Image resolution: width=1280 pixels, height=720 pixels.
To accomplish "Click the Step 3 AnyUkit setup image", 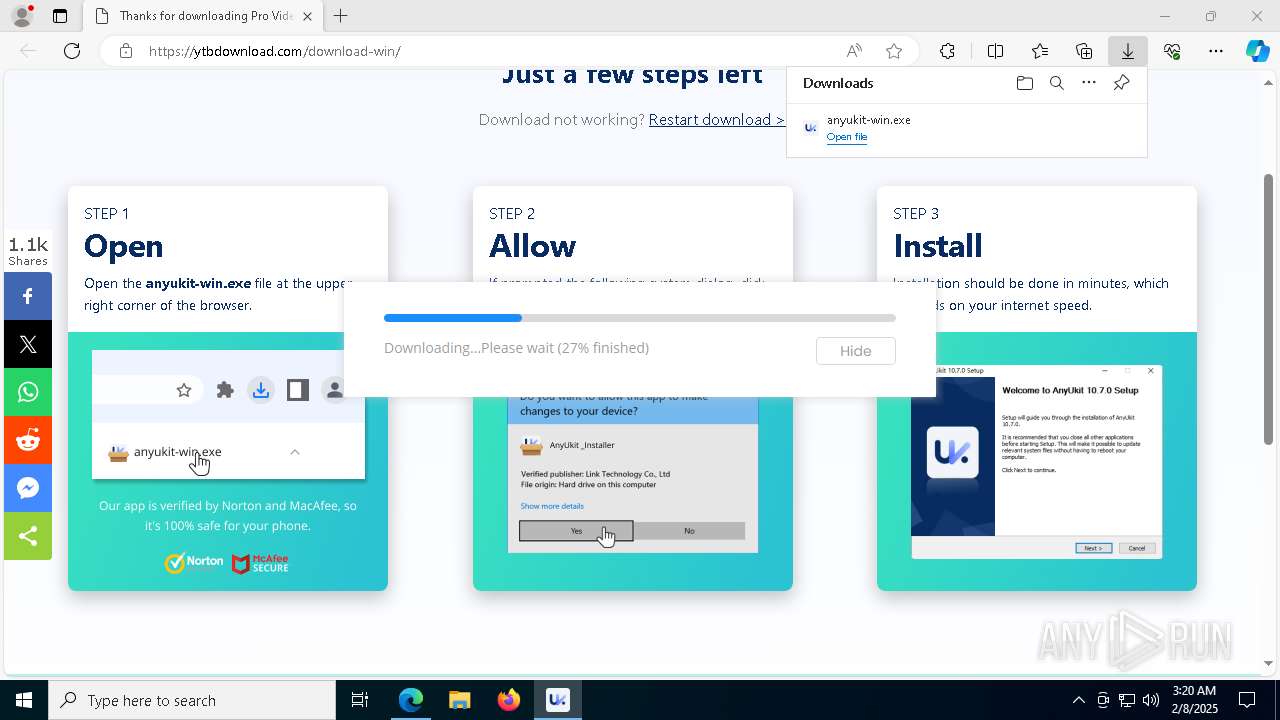I will 1036,461.
